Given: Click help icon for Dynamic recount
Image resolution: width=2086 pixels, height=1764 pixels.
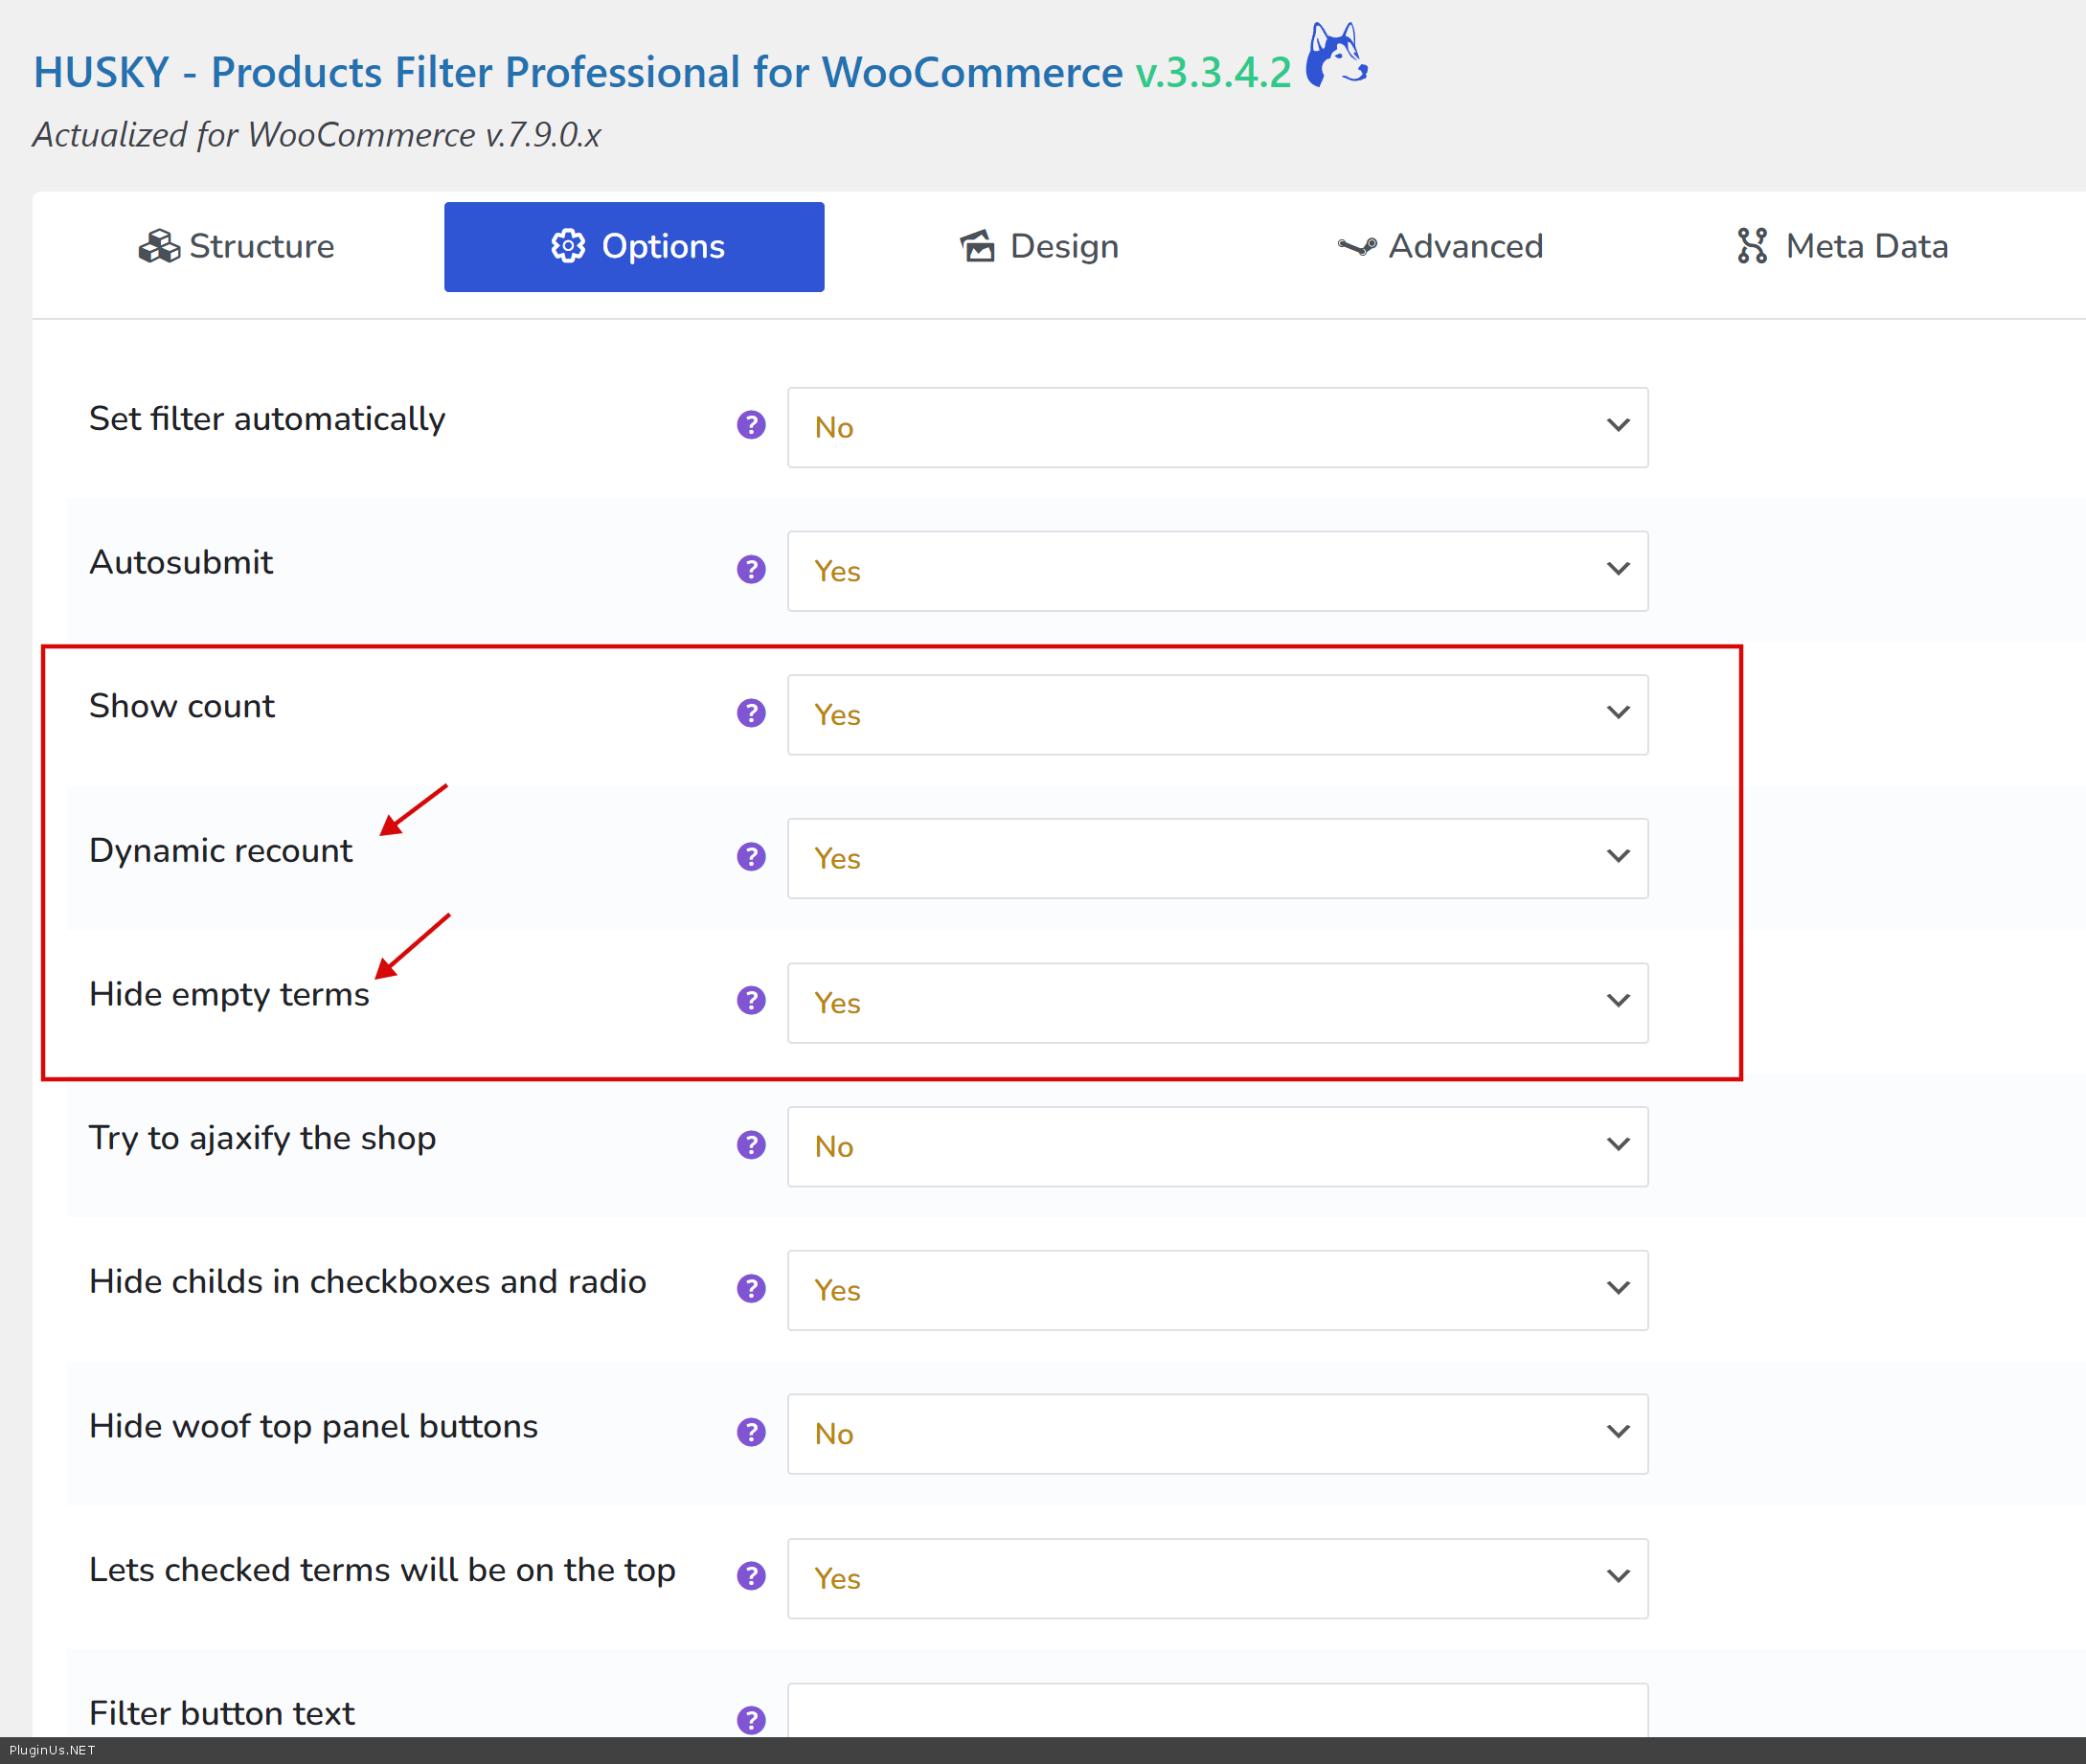Looking at the screenshot, I should [x=751, y=858].
